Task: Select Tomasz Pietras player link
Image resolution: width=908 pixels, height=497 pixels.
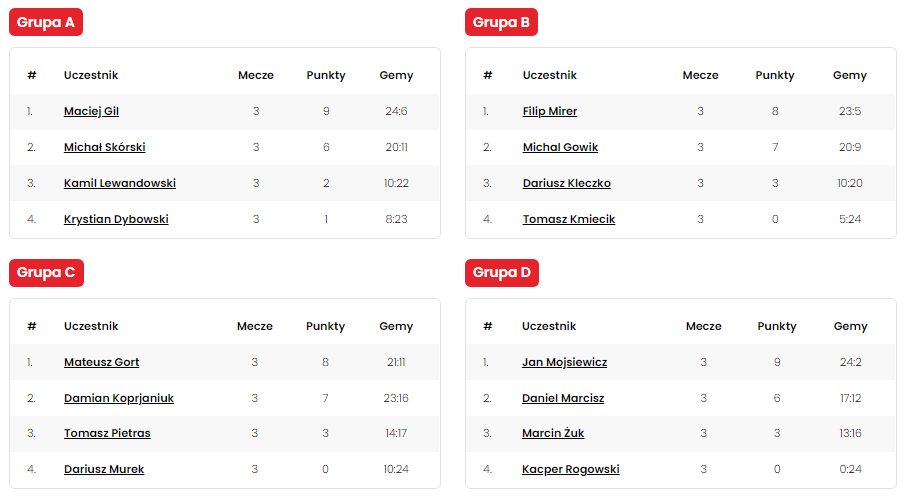Action: point(107,433)
